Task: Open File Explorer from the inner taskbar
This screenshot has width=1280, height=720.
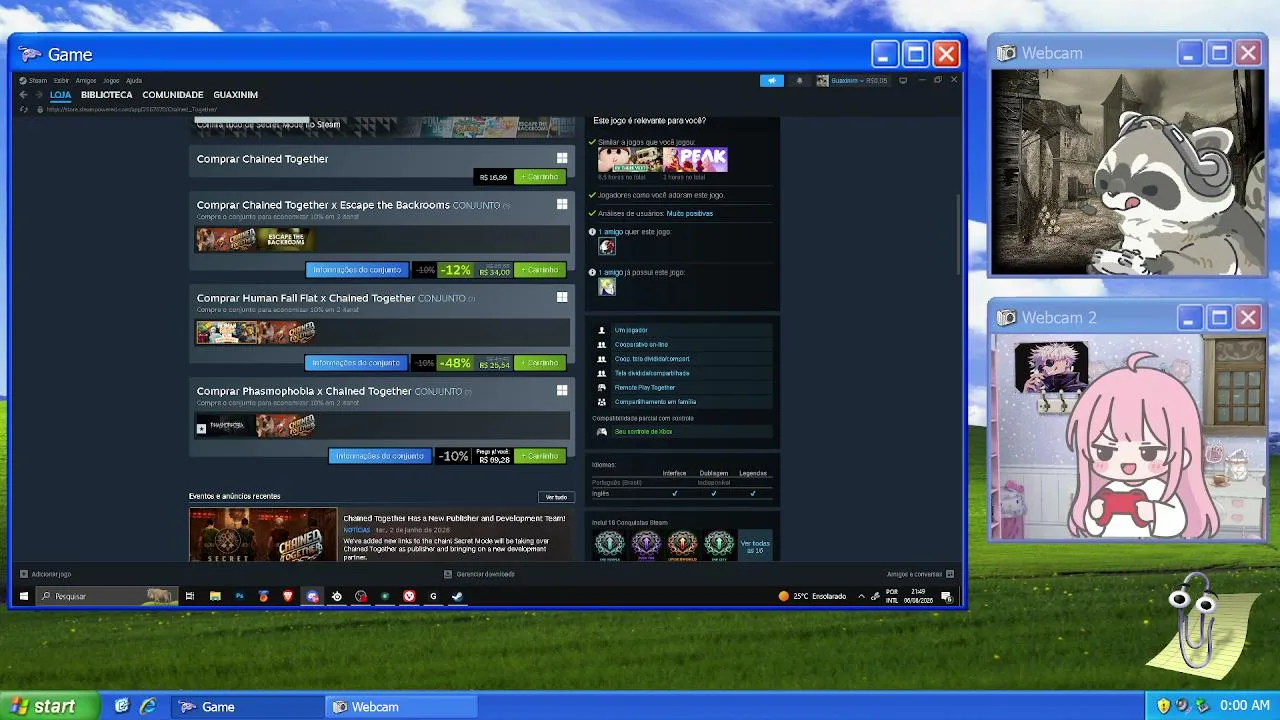Action: tap(215, 596)
